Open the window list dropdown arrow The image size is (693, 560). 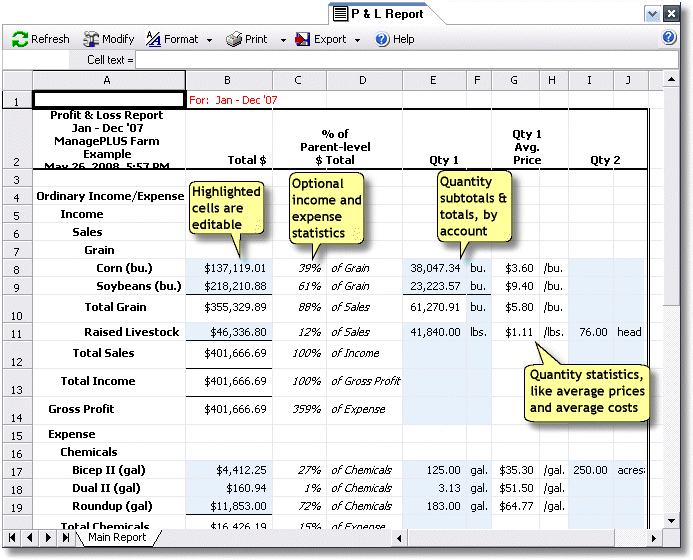652,14
